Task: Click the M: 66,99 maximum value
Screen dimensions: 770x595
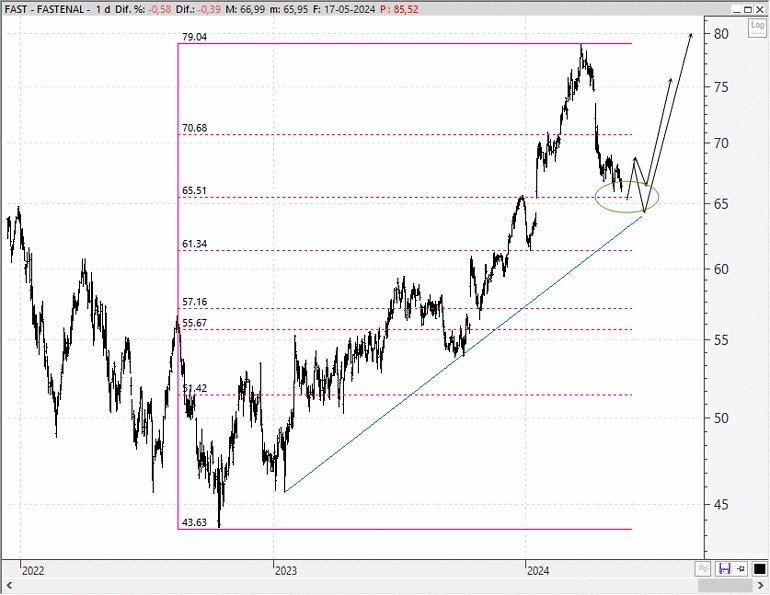Action: pos(245,9)
